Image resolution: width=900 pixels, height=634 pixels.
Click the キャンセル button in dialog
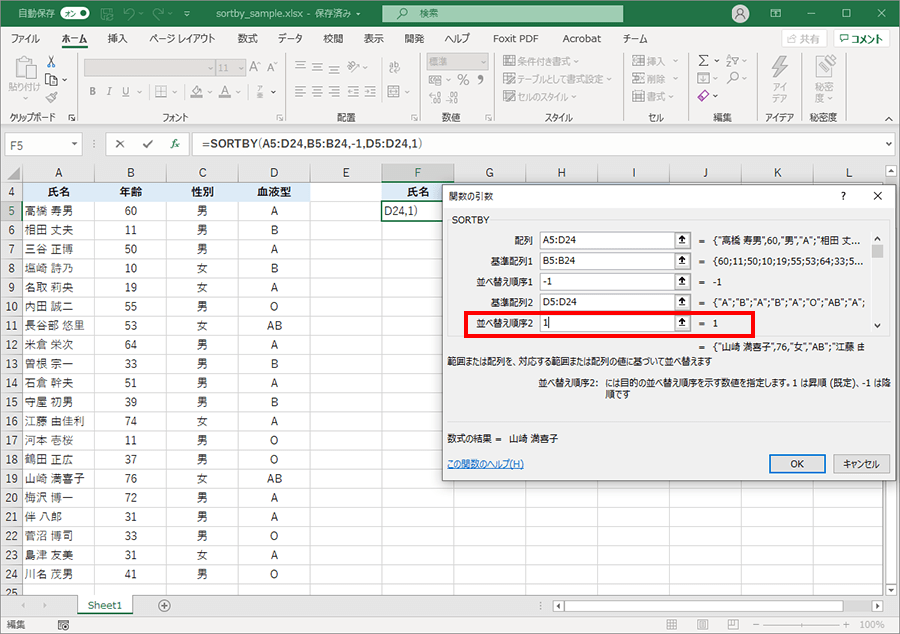coord(861,464)
